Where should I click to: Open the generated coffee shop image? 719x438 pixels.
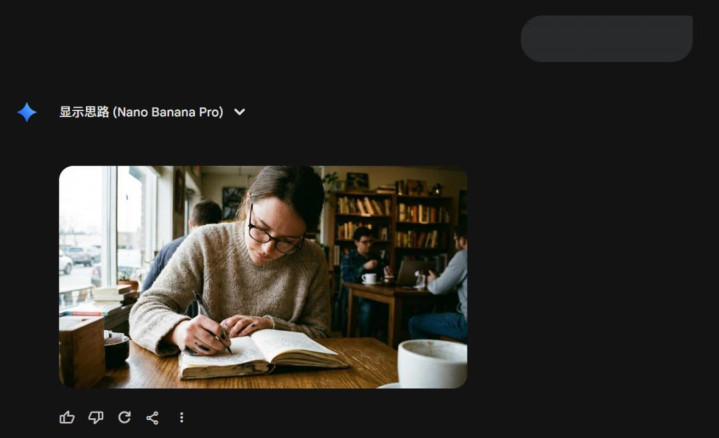click(x=263, y=277)
